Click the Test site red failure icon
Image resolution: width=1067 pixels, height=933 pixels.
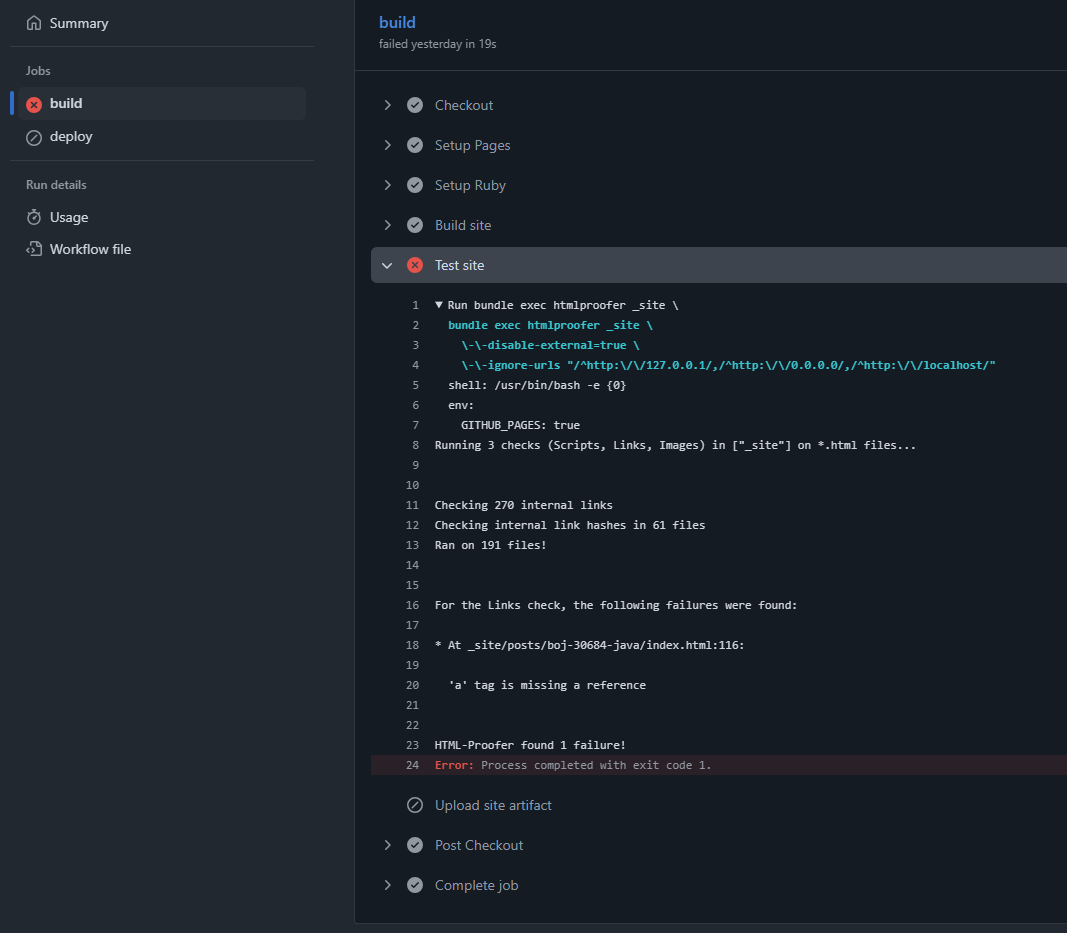(x=414, y=265)
